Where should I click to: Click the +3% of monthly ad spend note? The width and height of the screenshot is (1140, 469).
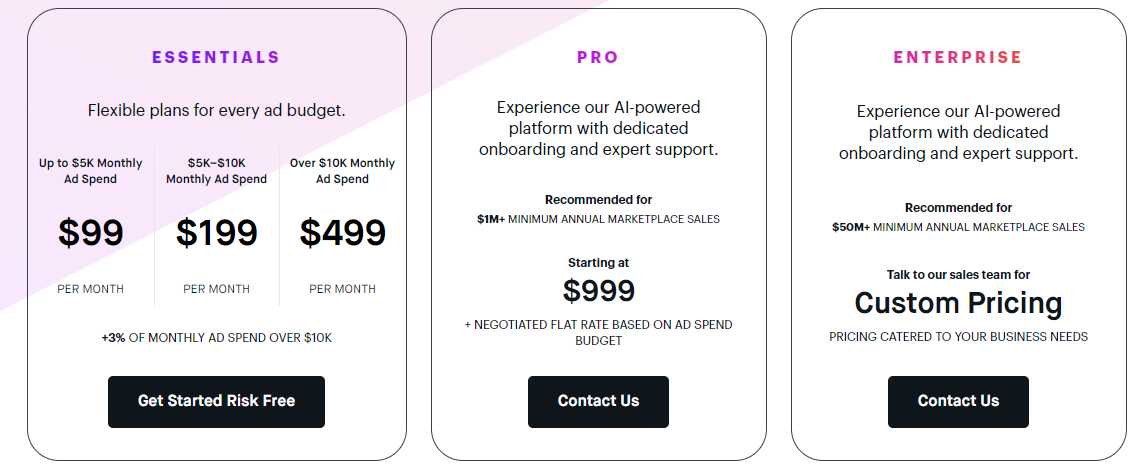tap(217, 338)
